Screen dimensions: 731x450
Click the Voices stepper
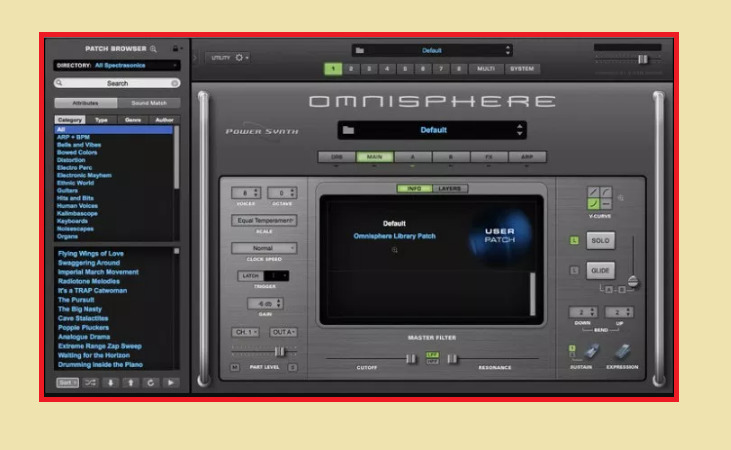point(246,193)
